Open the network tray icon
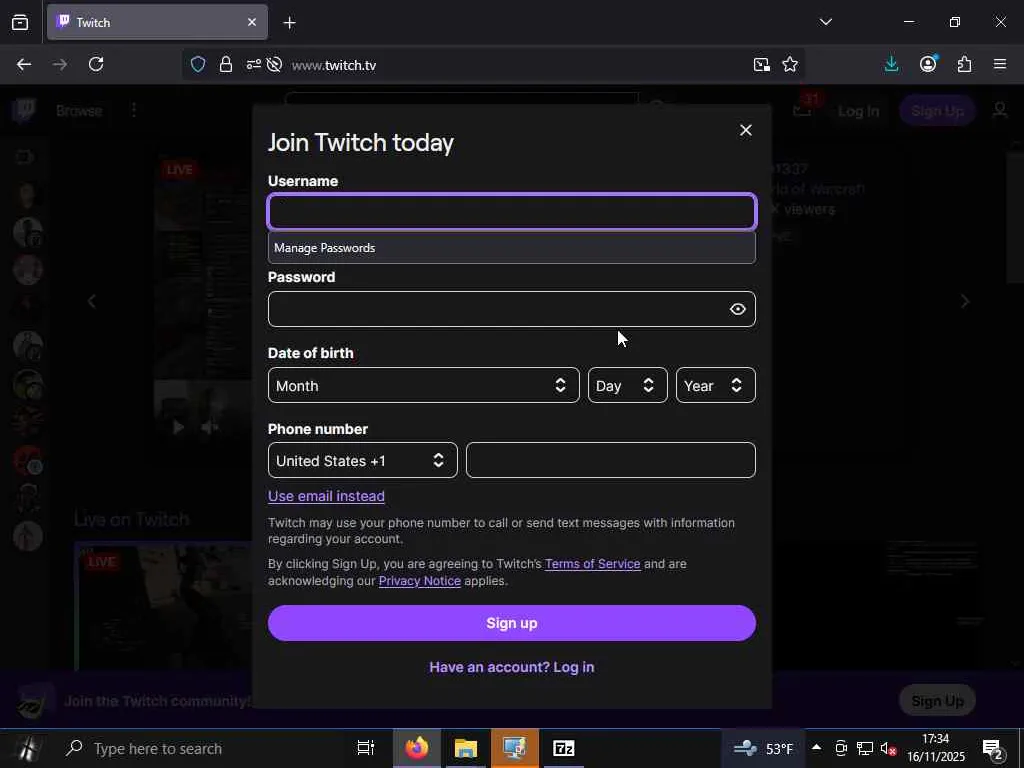This screenshot has width=1024, height=768. 865,748
